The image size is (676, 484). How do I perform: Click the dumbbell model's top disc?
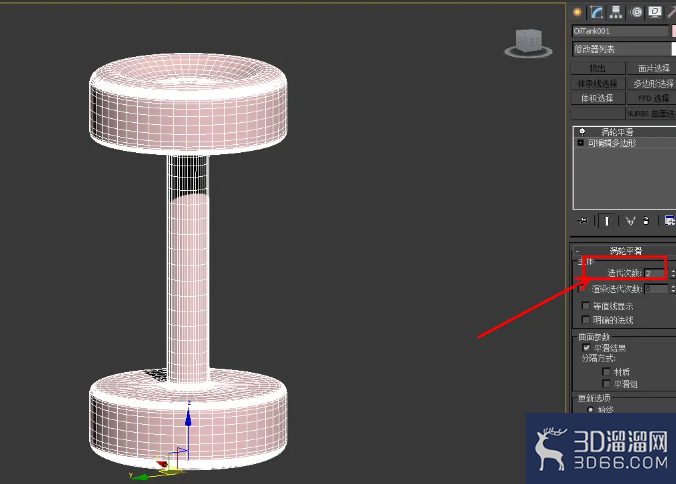pyautogui.click(x=188, y=103)
